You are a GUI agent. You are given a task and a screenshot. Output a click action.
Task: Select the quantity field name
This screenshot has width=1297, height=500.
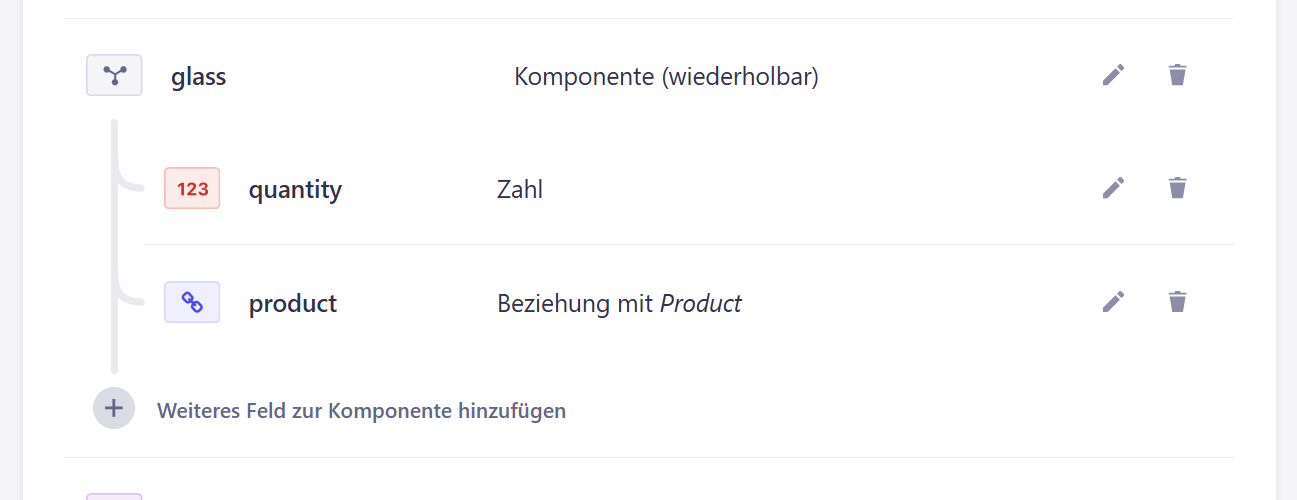tap(295, 189)
